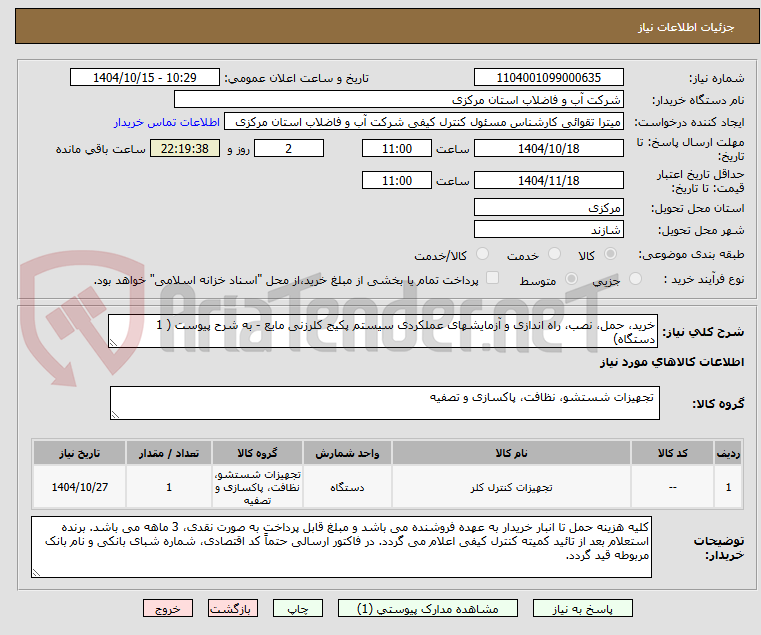The width and height of the screenshot is (761, 635).
Task: Click the response deadline time 11:00 field
Action: coord(397,149)
